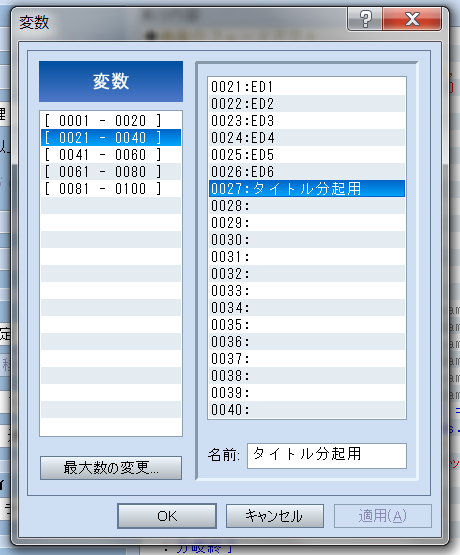The height and width of the screenshot is (555, 460).
Task: Select empty variable 0030
Action: click(x=307, y=240)
